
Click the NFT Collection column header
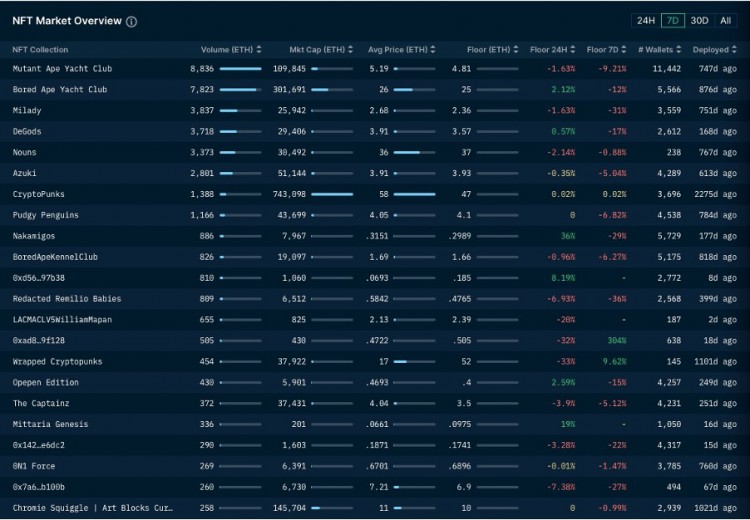[x=40, y=49]
